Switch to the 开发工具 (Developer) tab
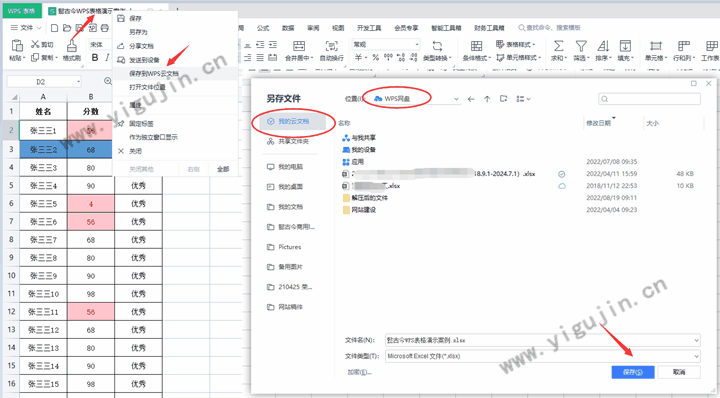Viewport: 720px width, 398px height. point(369,28)
